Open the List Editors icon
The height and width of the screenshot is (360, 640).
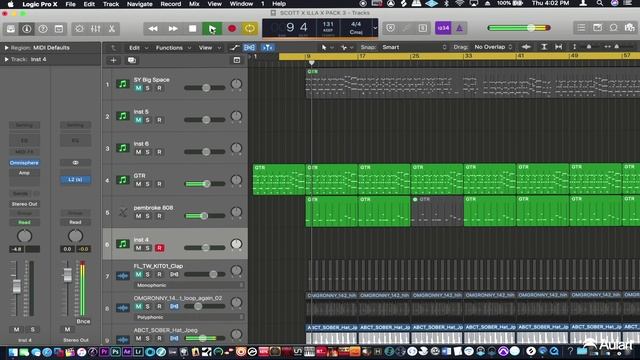tap(581, 28)
